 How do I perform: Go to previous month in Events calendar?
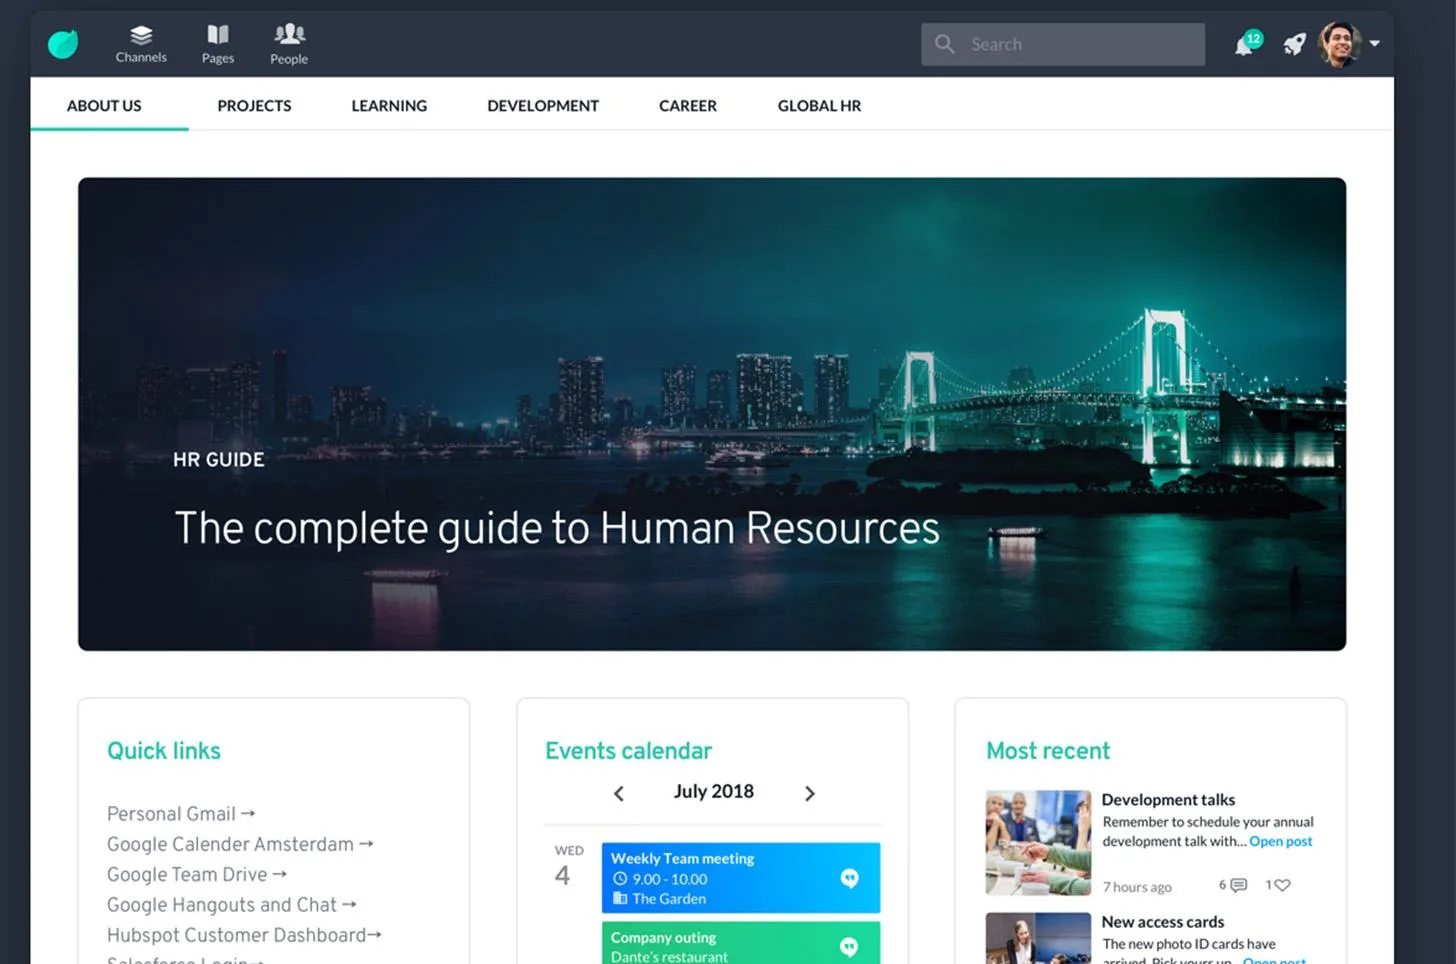pyautogui.click(x=618, y=794)
